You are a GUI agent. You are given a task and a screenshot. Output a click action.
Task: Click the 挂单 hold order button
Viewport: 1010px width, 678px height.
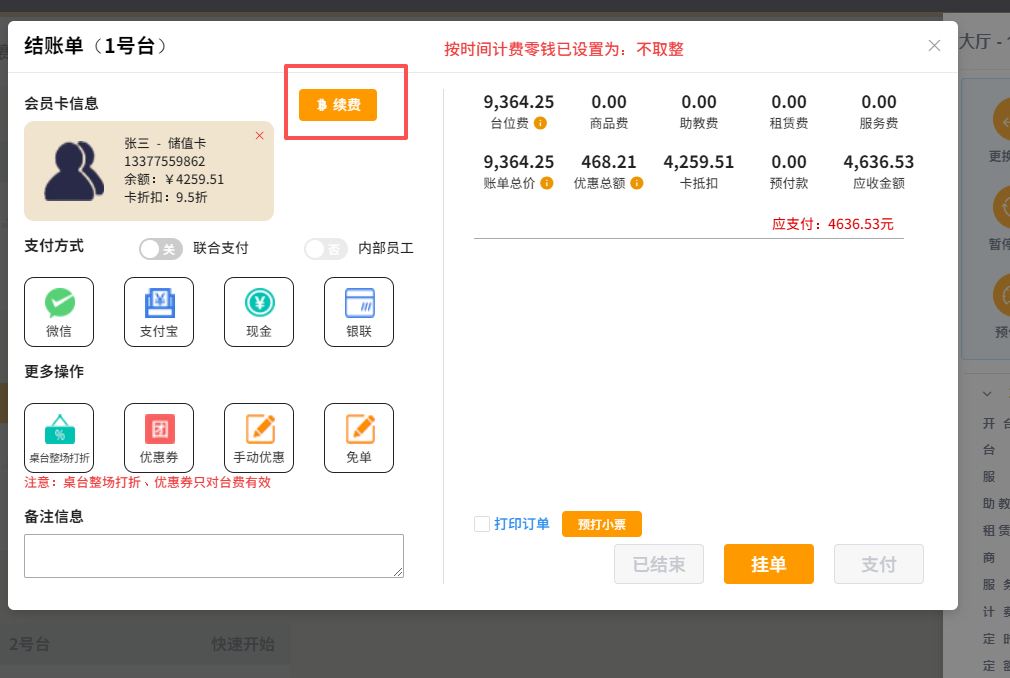[768, 564]
